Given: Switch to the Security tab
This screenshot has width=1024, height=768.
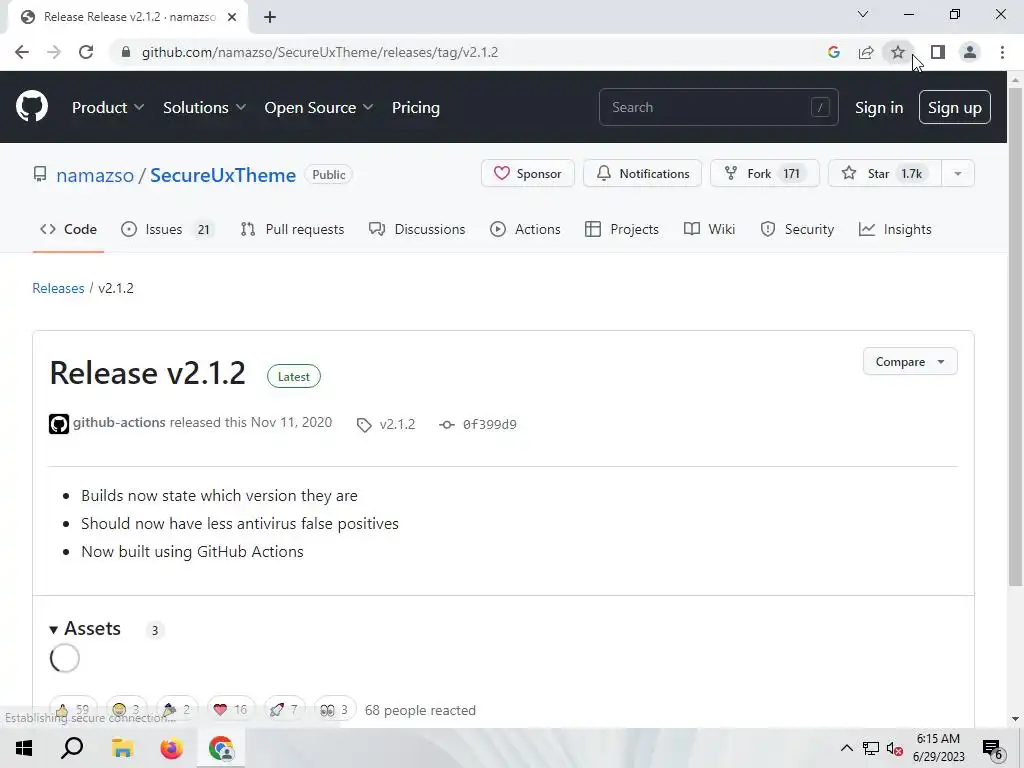Looking at the screenshot, I should (797, 229).
